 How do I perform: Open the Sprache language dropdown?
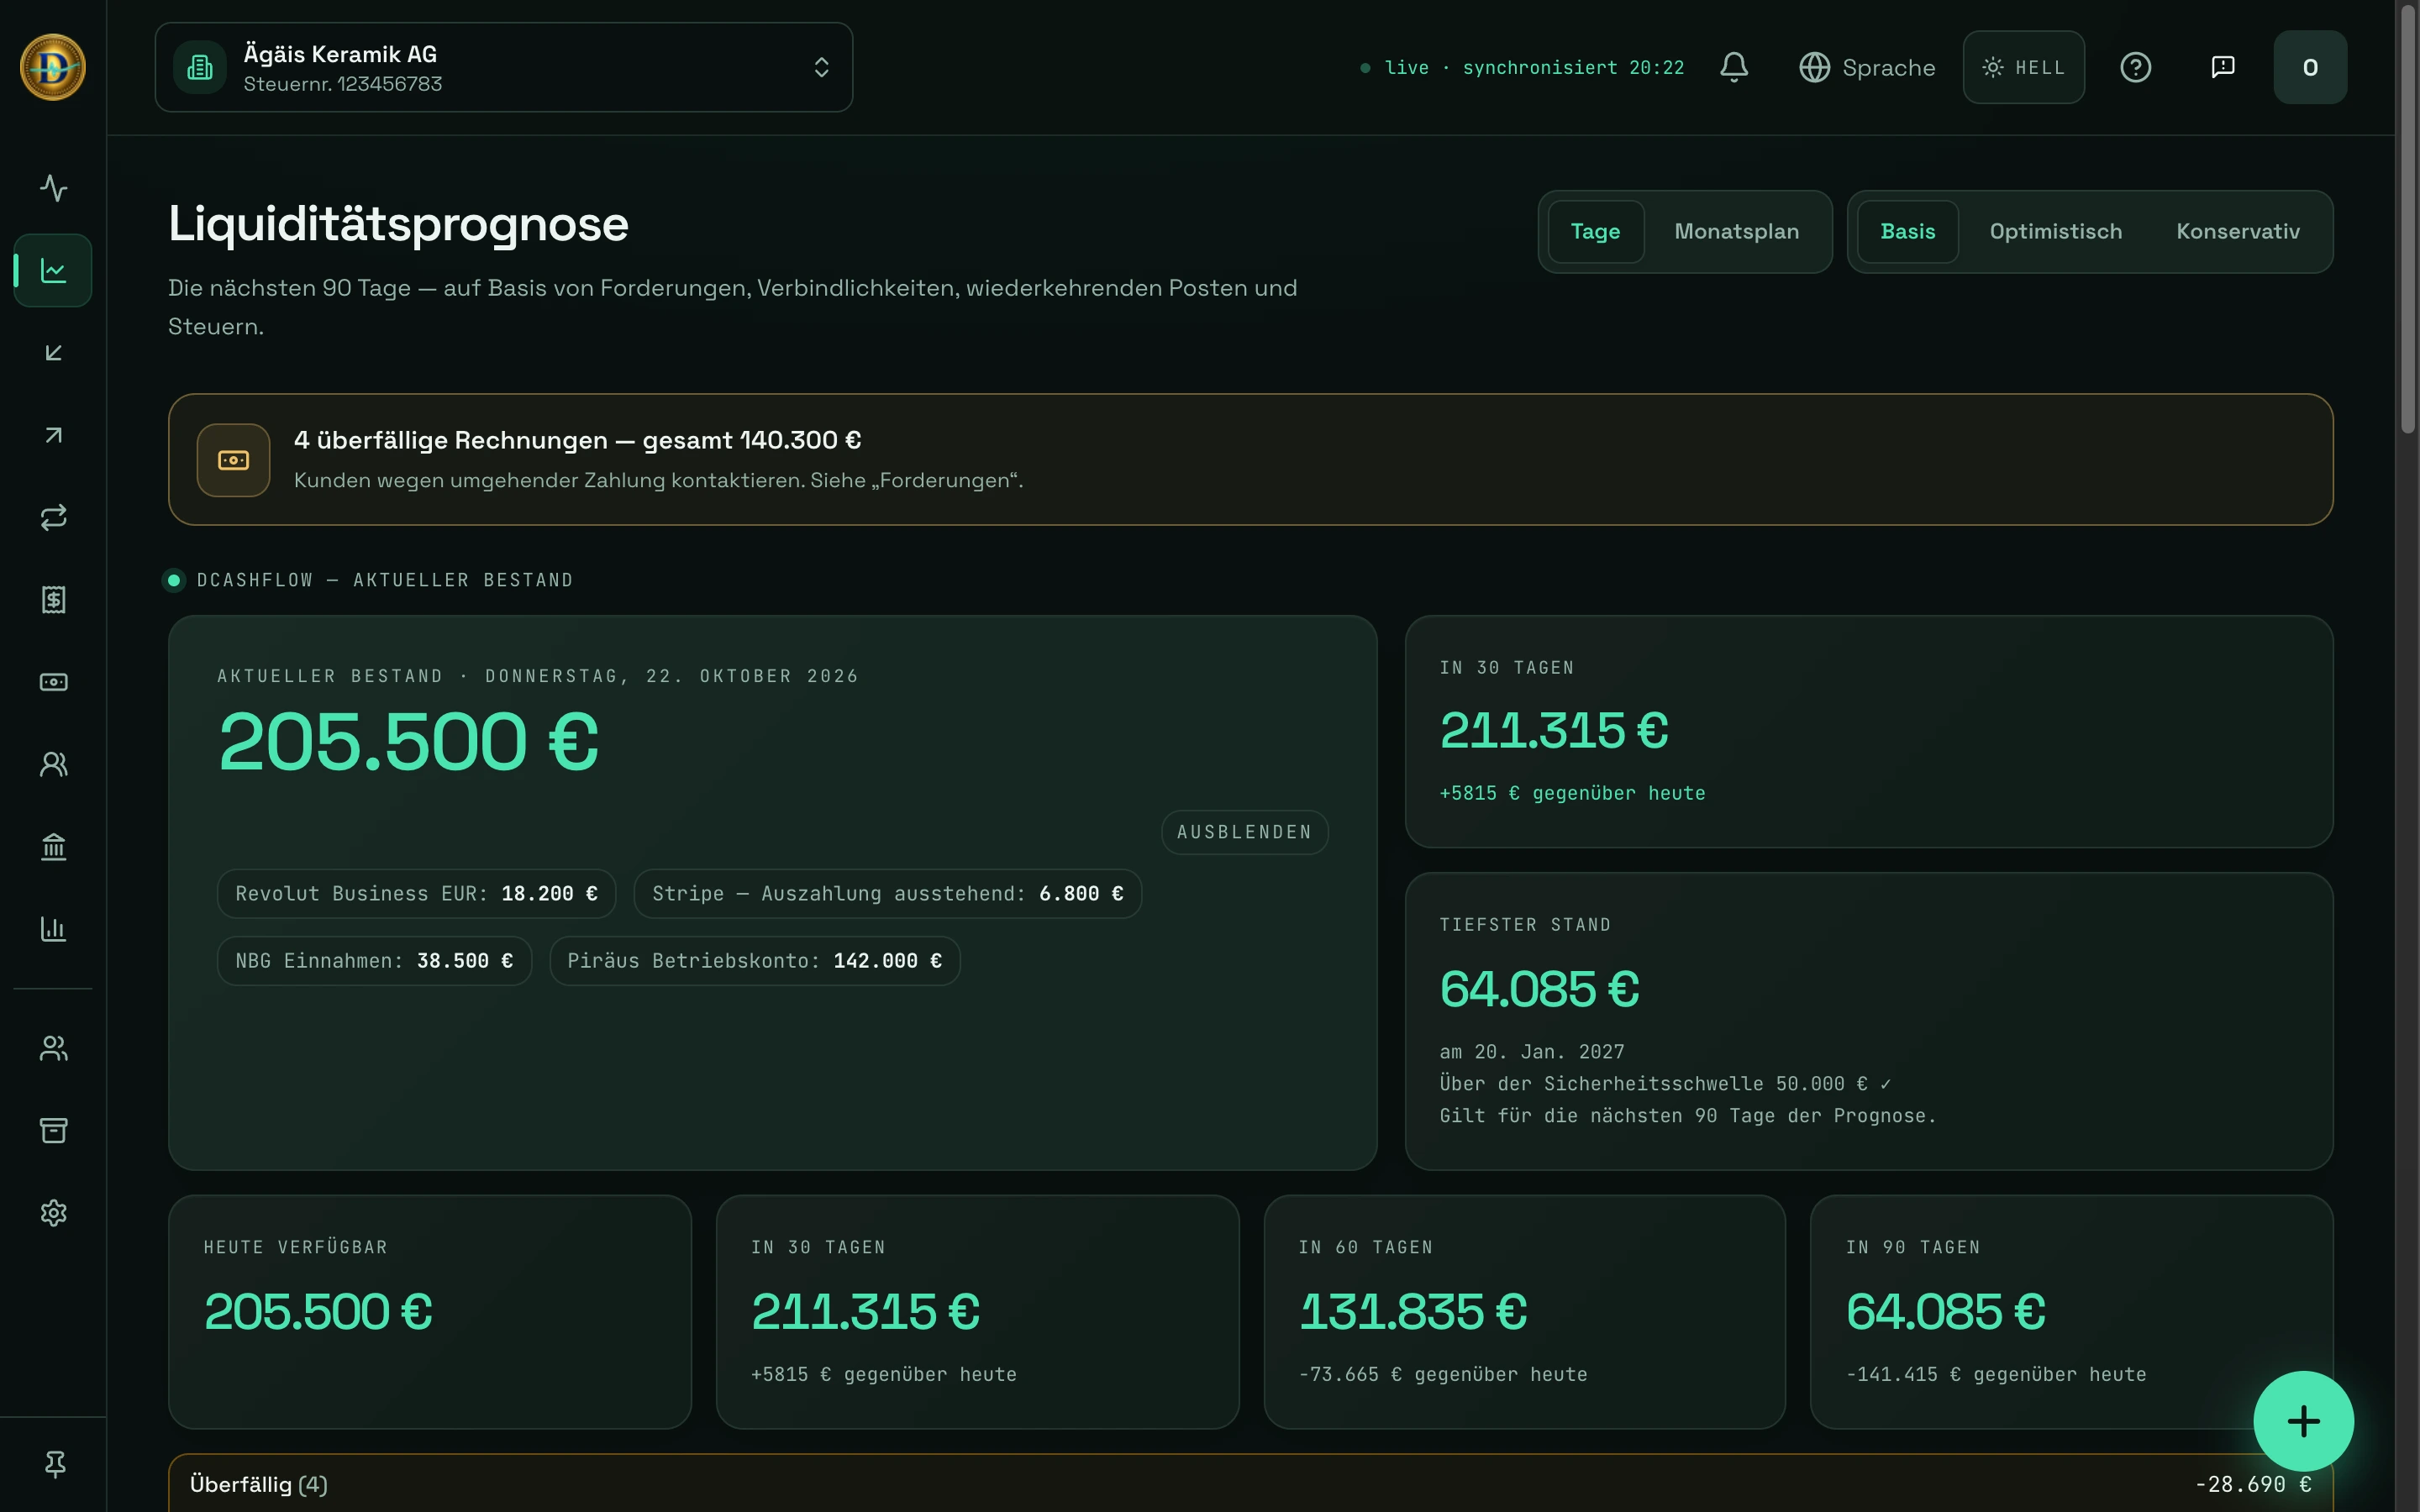pyautogui.click(x=1867, y=67)
